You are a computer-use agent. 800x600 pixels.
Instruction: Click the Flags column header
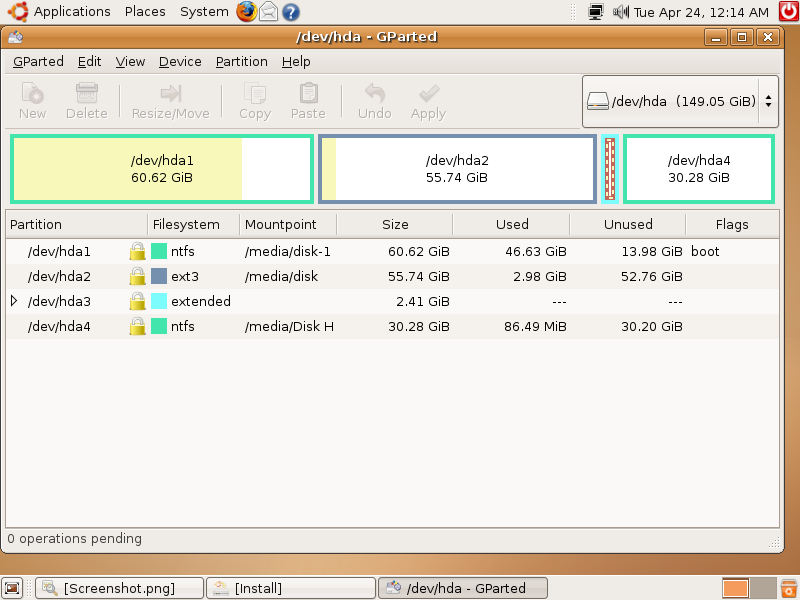[732, 224]
